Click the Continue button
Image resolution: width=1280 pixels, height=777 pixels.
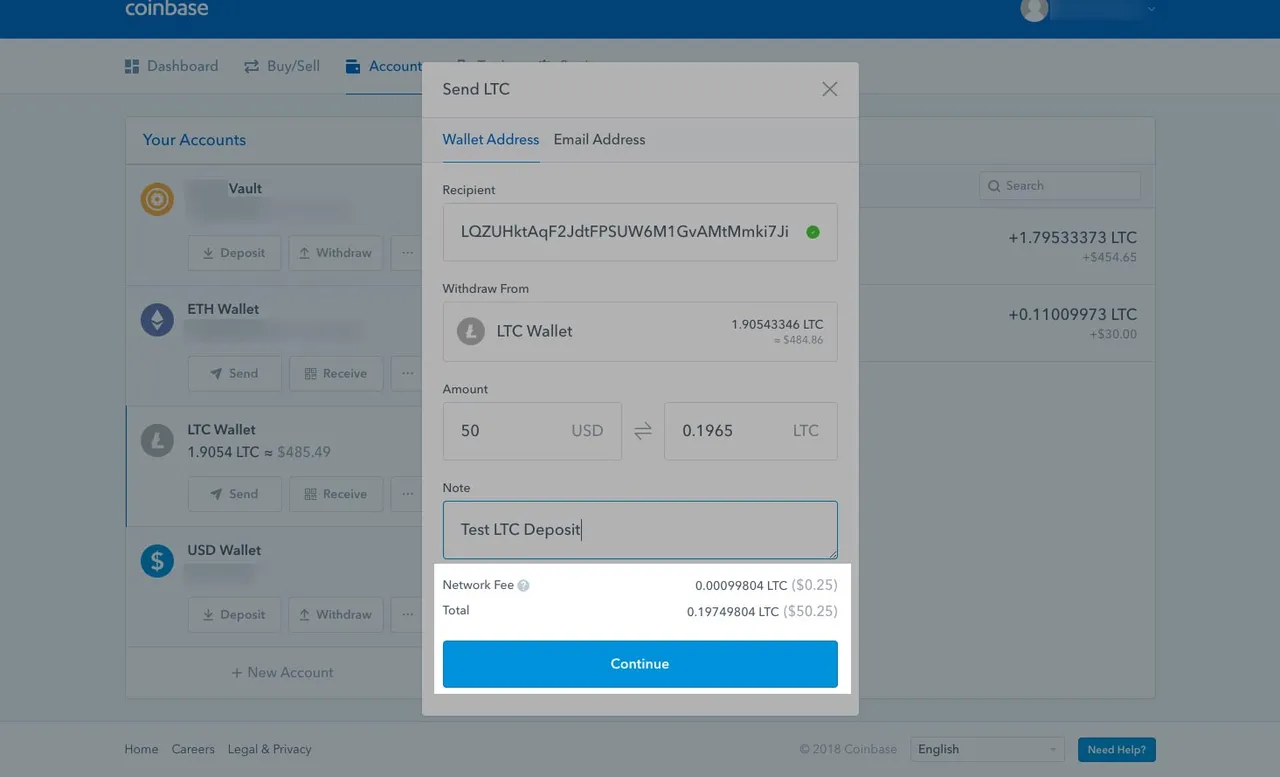click(x=640, y=664)
